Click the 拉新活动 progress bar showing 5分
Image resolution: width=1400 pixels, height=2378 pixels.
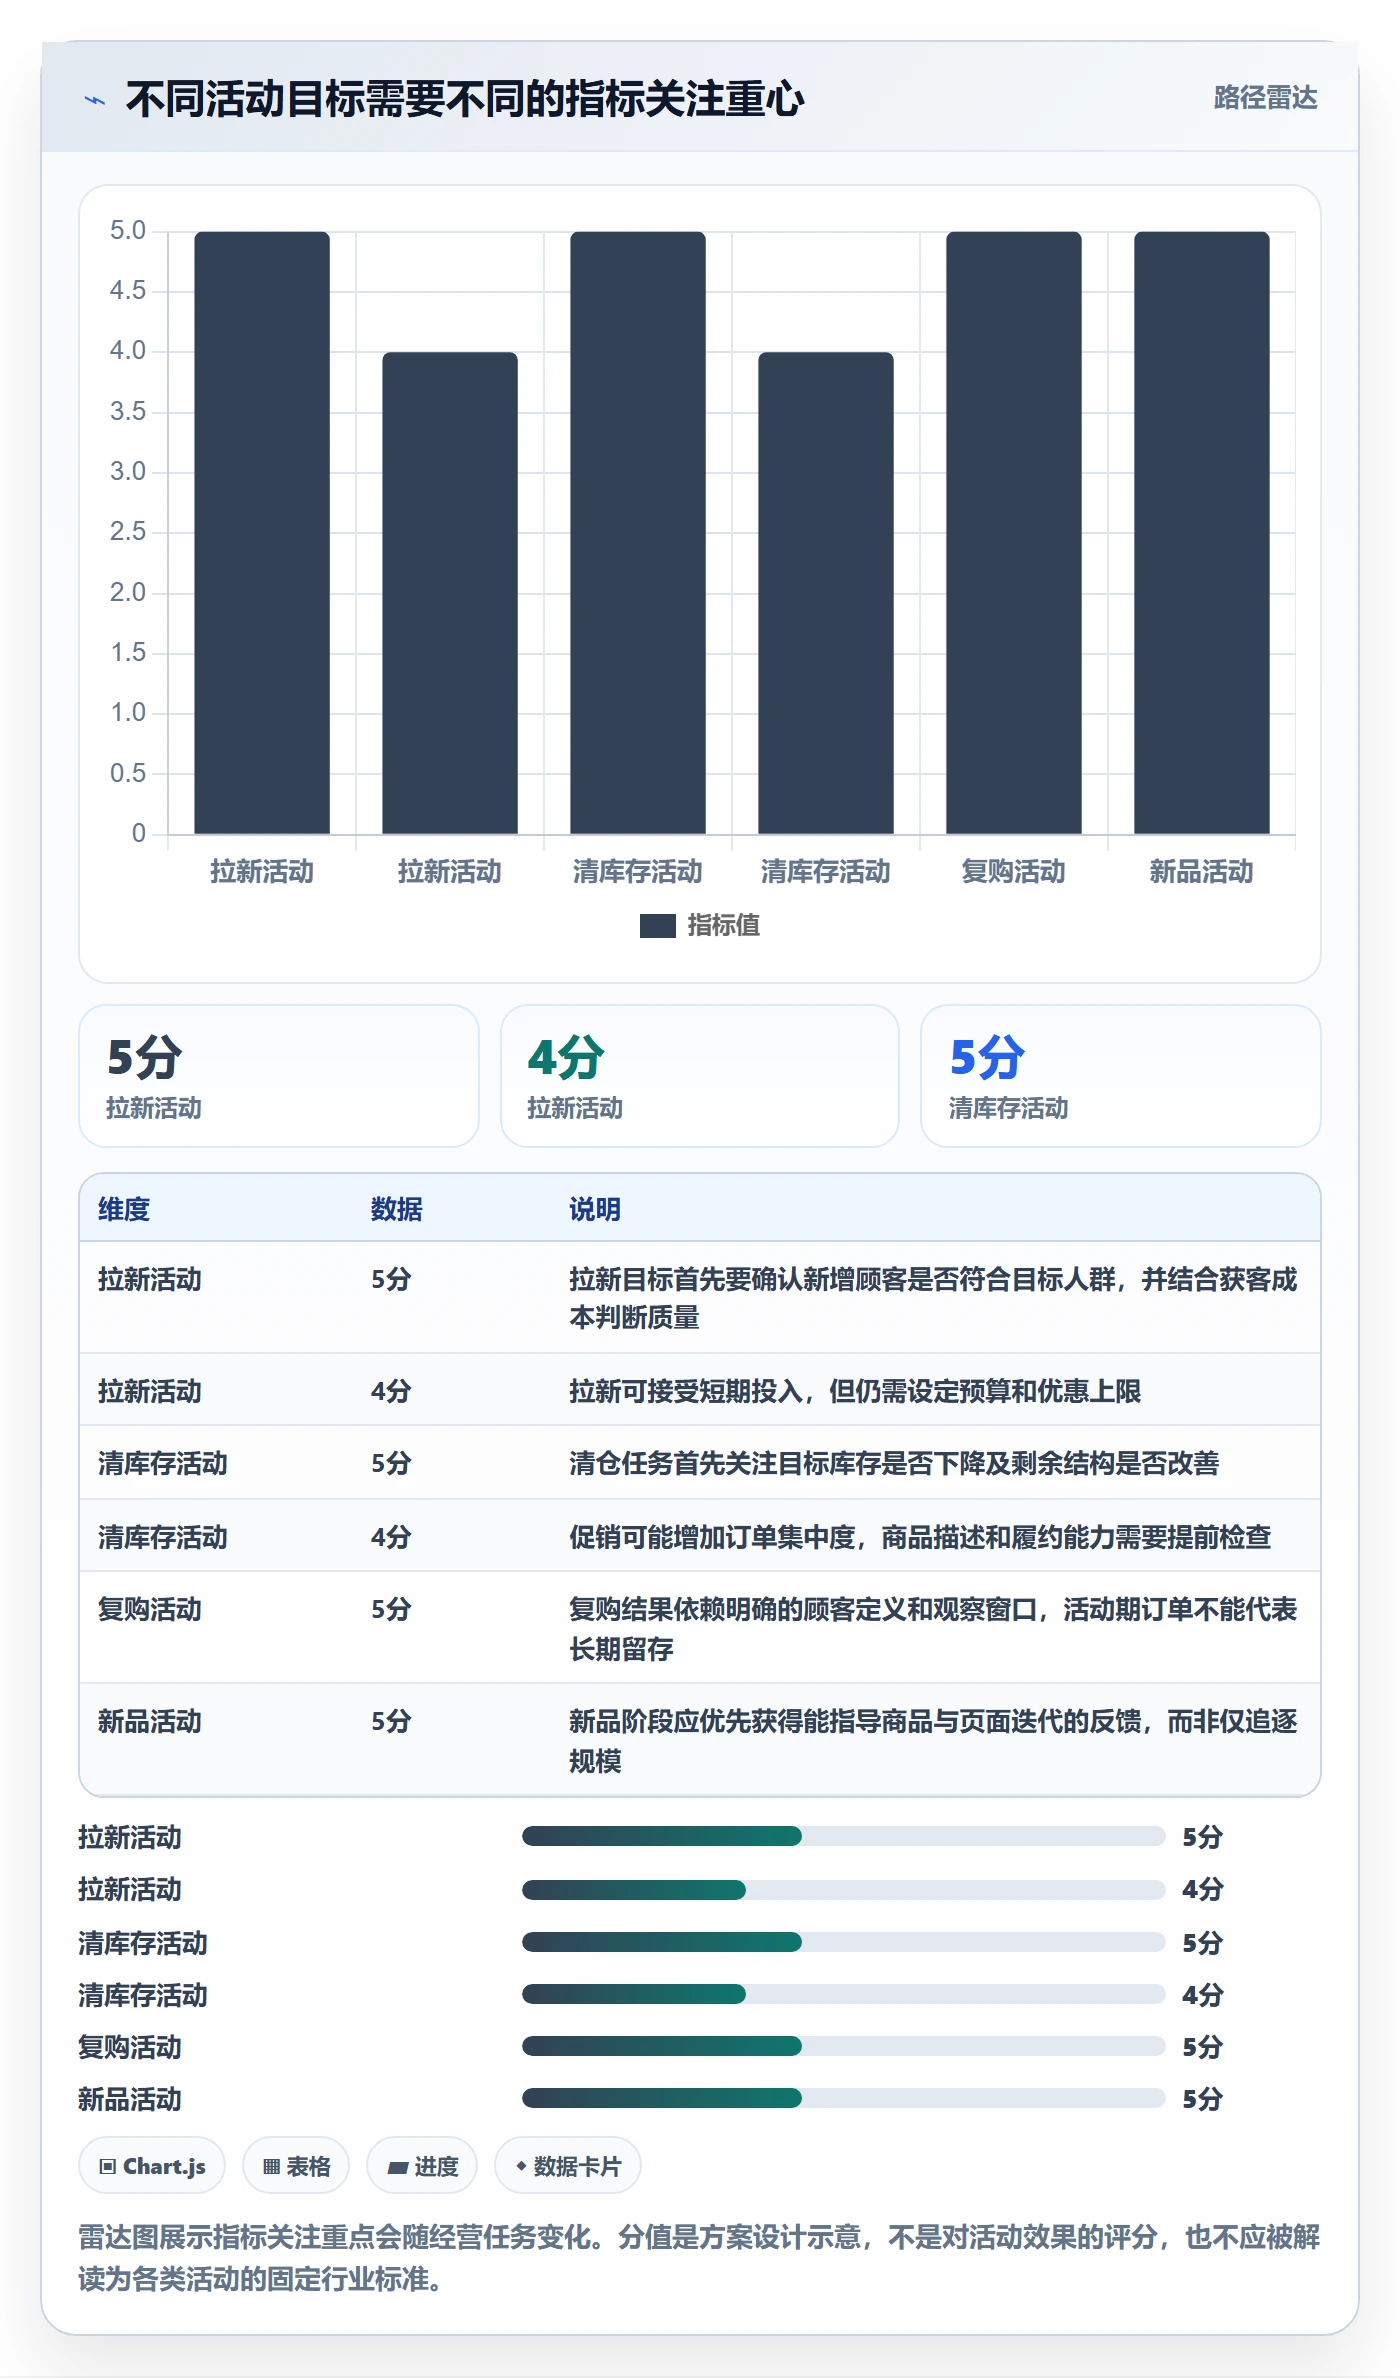click(844, 1836)
